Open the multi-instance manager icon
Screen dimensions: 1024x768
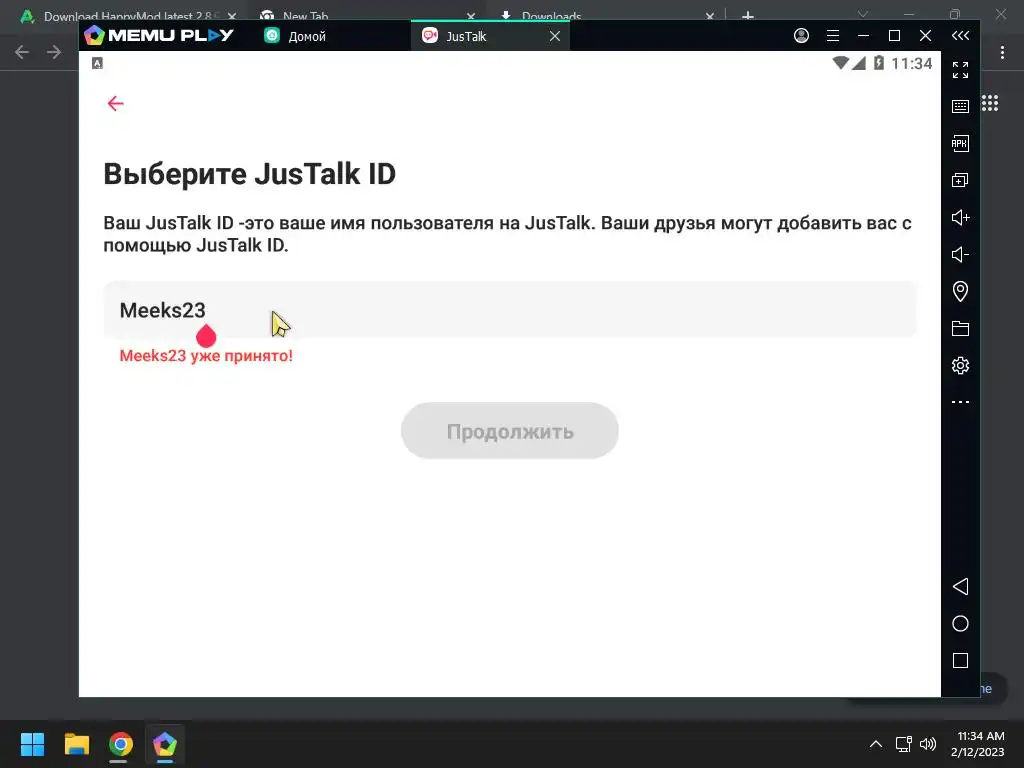tap(960, 180)
